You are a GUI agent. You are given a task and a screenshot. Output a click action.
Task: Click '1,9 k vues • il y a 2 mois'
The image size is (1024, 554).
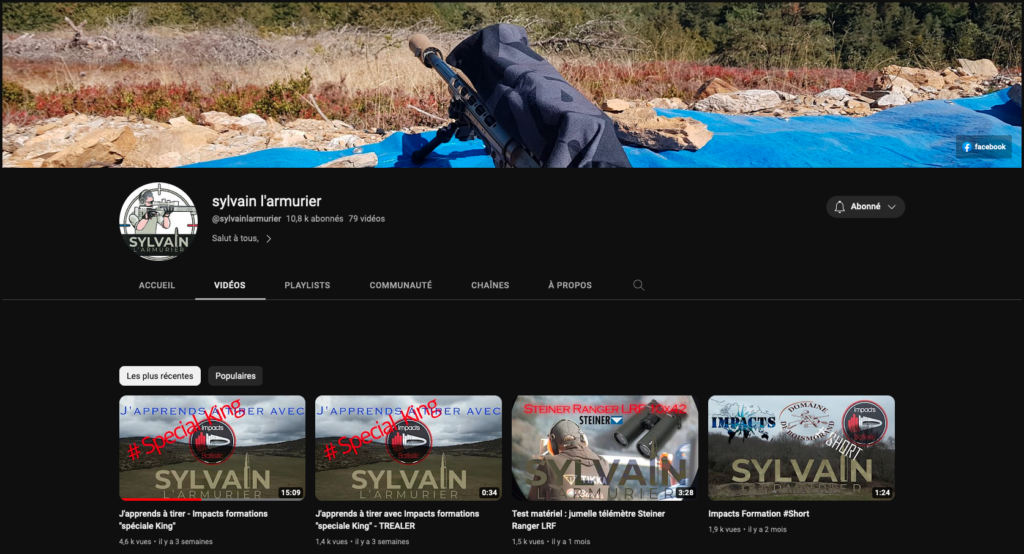coord(747,529)
